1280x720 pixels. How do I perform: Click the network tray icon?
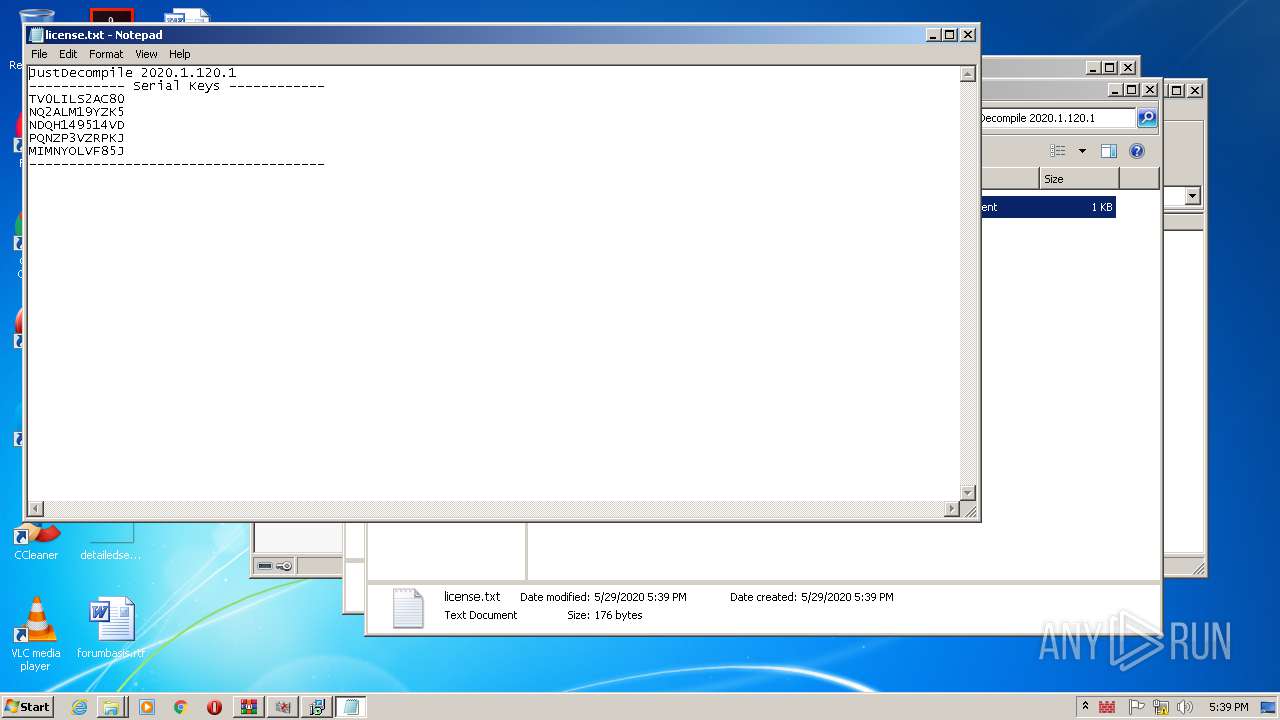[1161, 707]
